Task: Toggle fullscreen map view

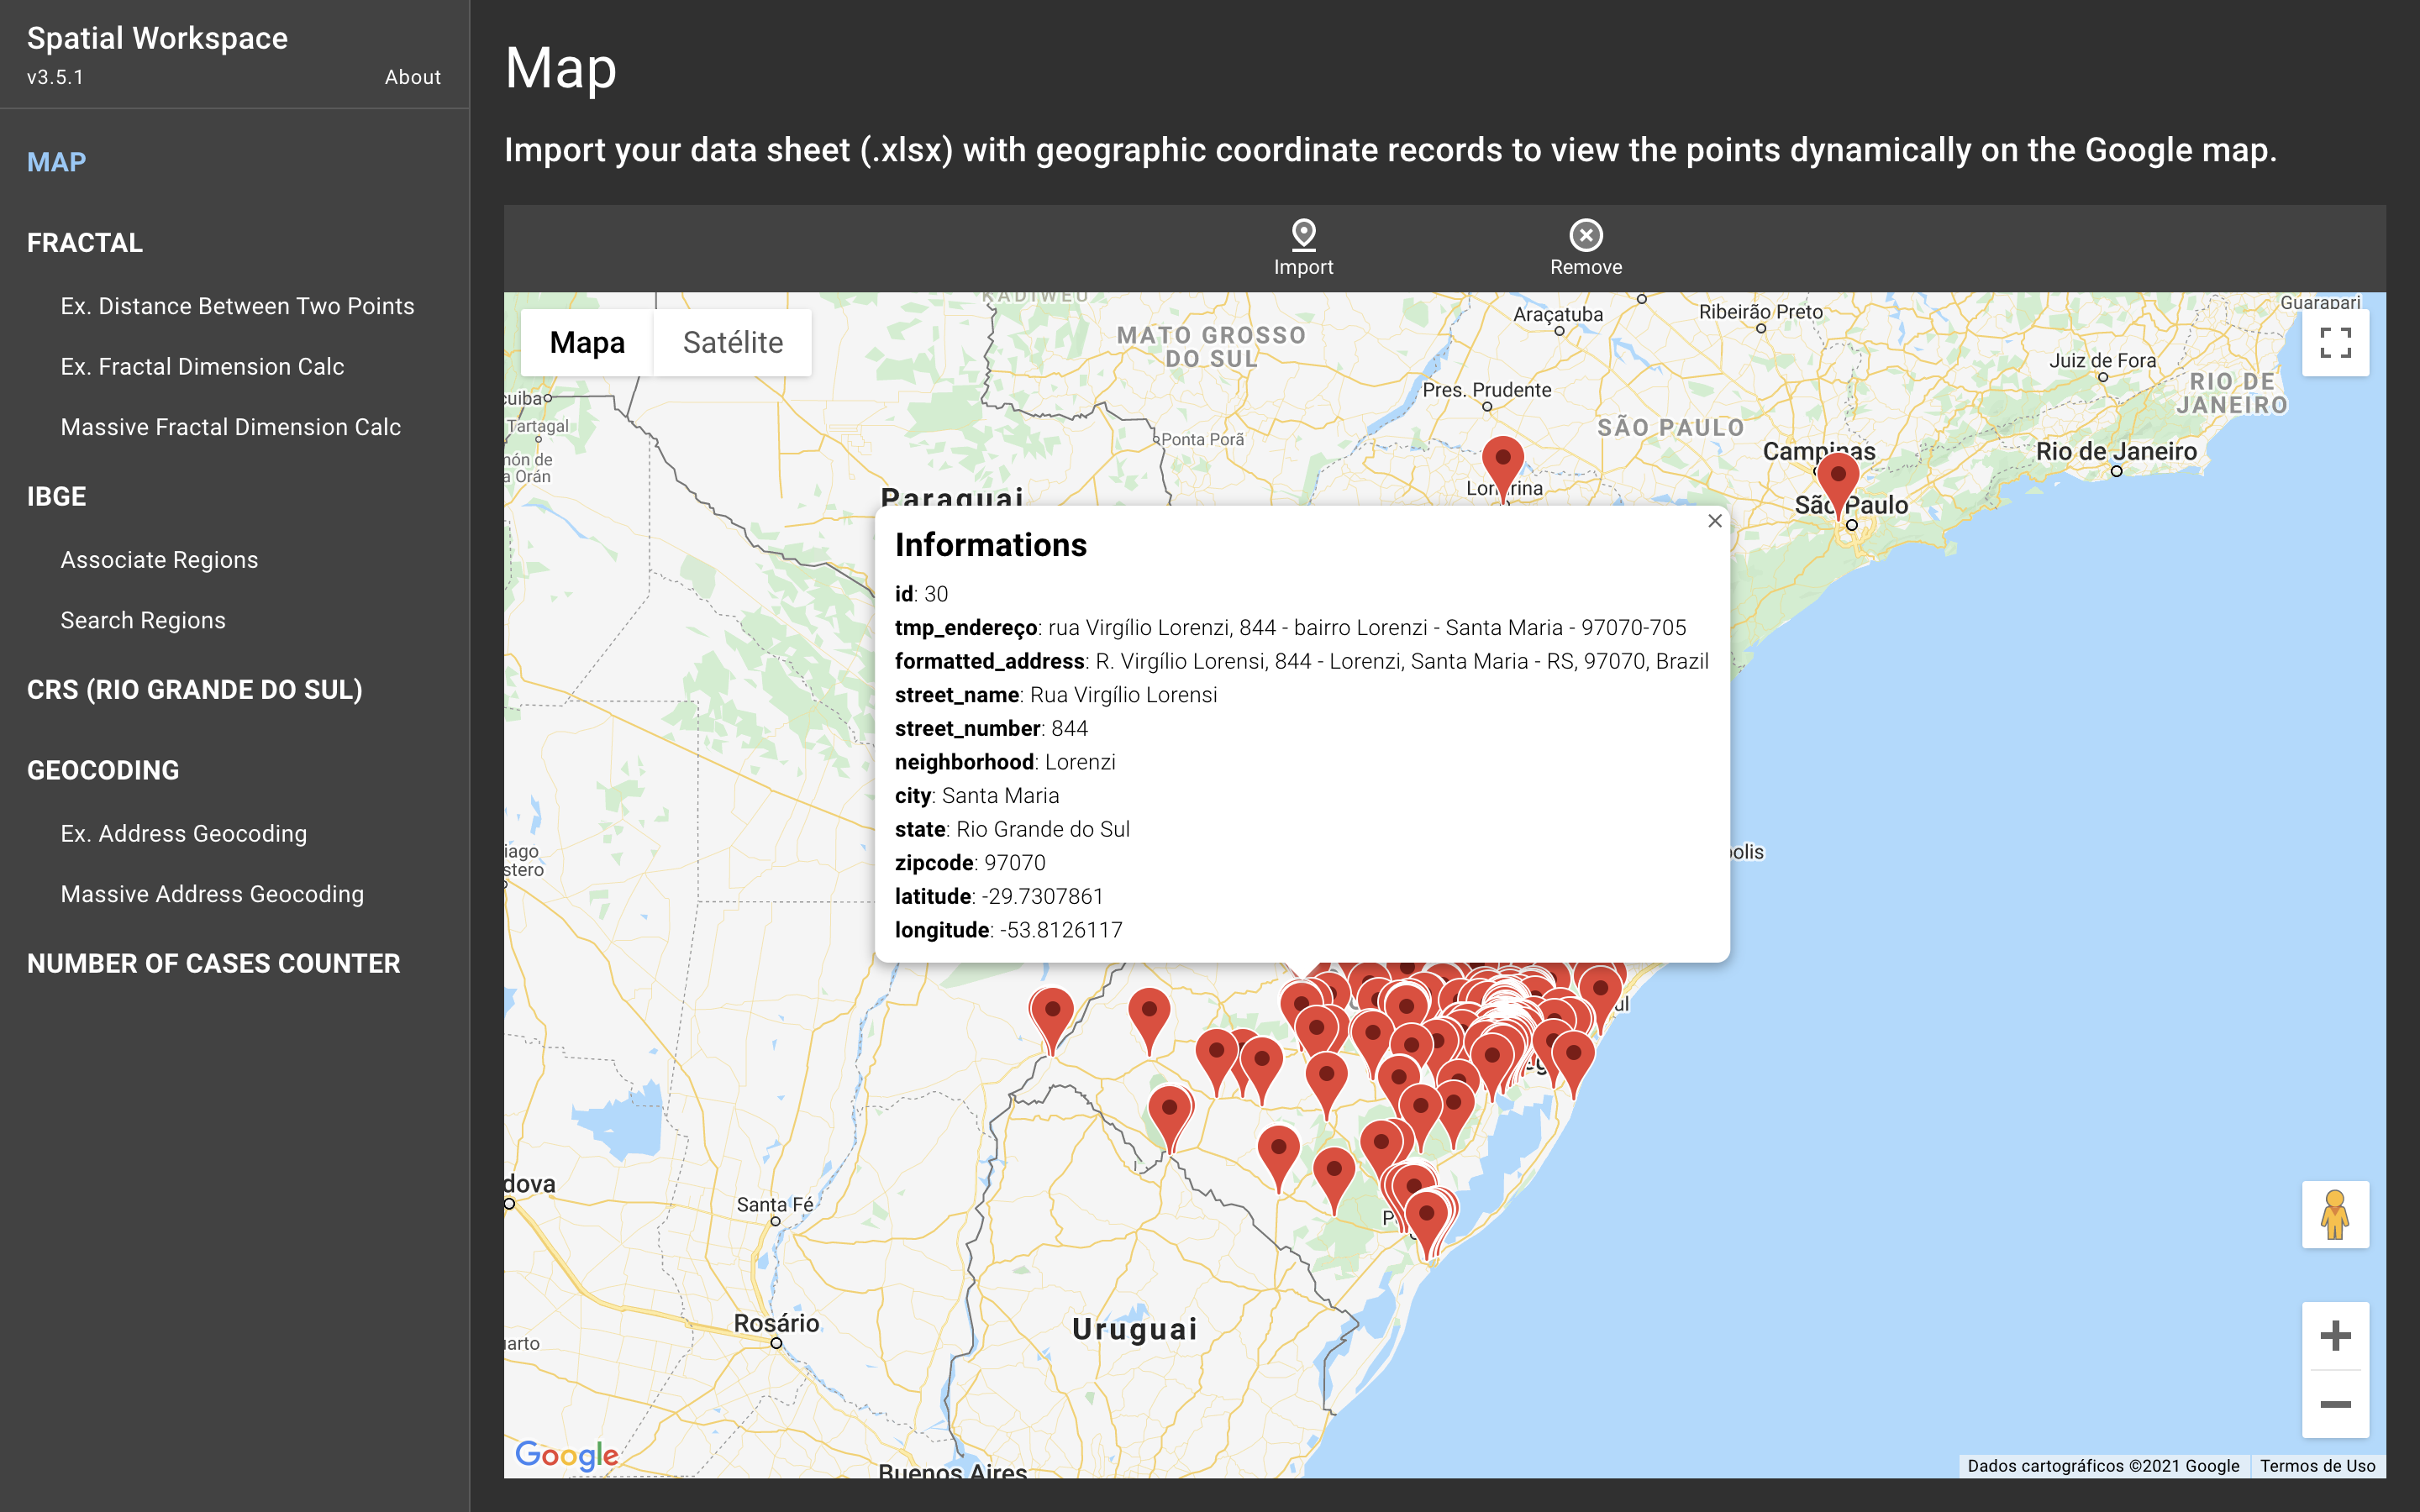Action: tap(2334, 343)
